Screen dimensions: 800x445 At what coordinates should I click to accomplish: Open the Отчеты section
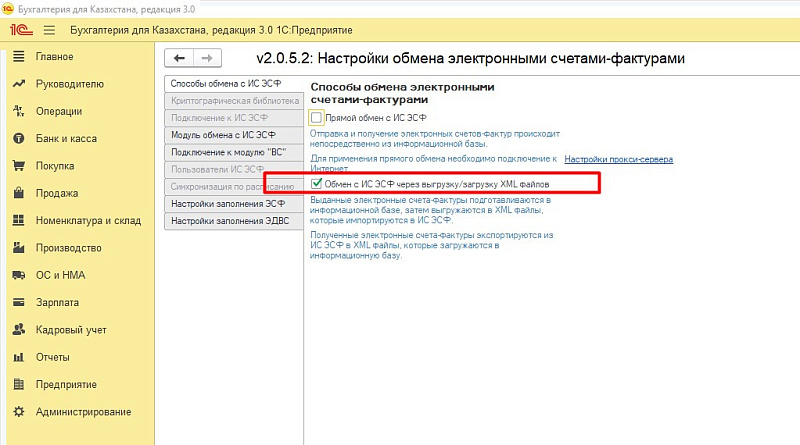pyautogui.click(x=52, y=357)
